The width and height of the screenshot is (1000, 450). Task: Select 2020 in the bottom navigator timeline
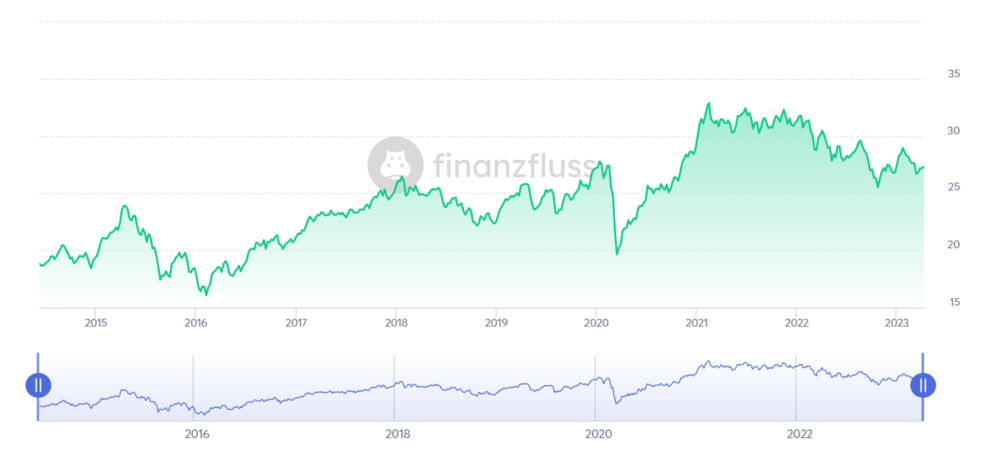coord(598,434)
